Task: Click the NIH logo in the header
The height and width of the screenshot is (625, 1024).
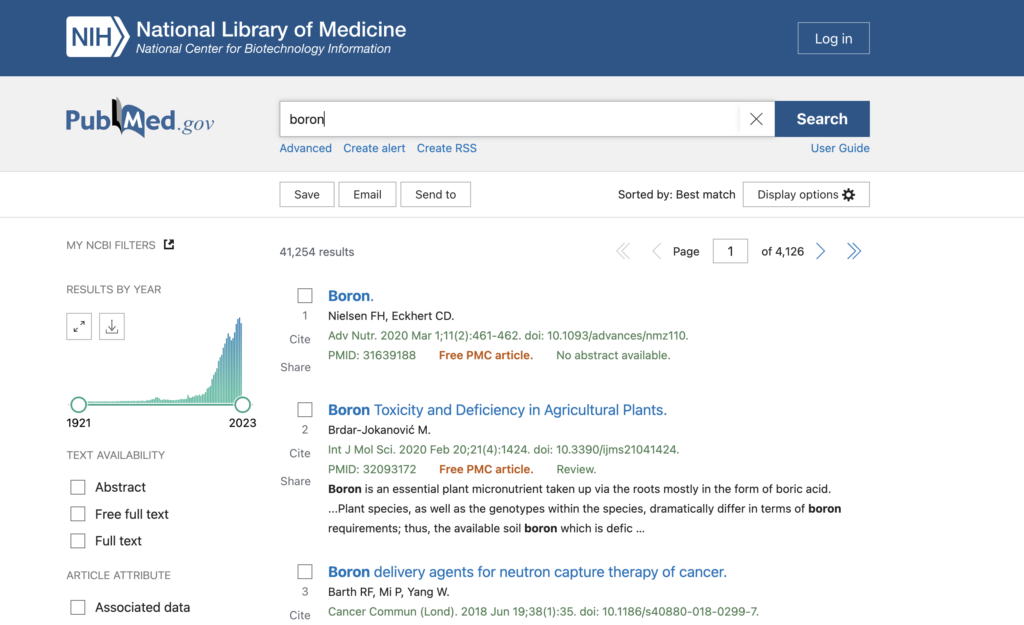Action: (x=97, y=37)
